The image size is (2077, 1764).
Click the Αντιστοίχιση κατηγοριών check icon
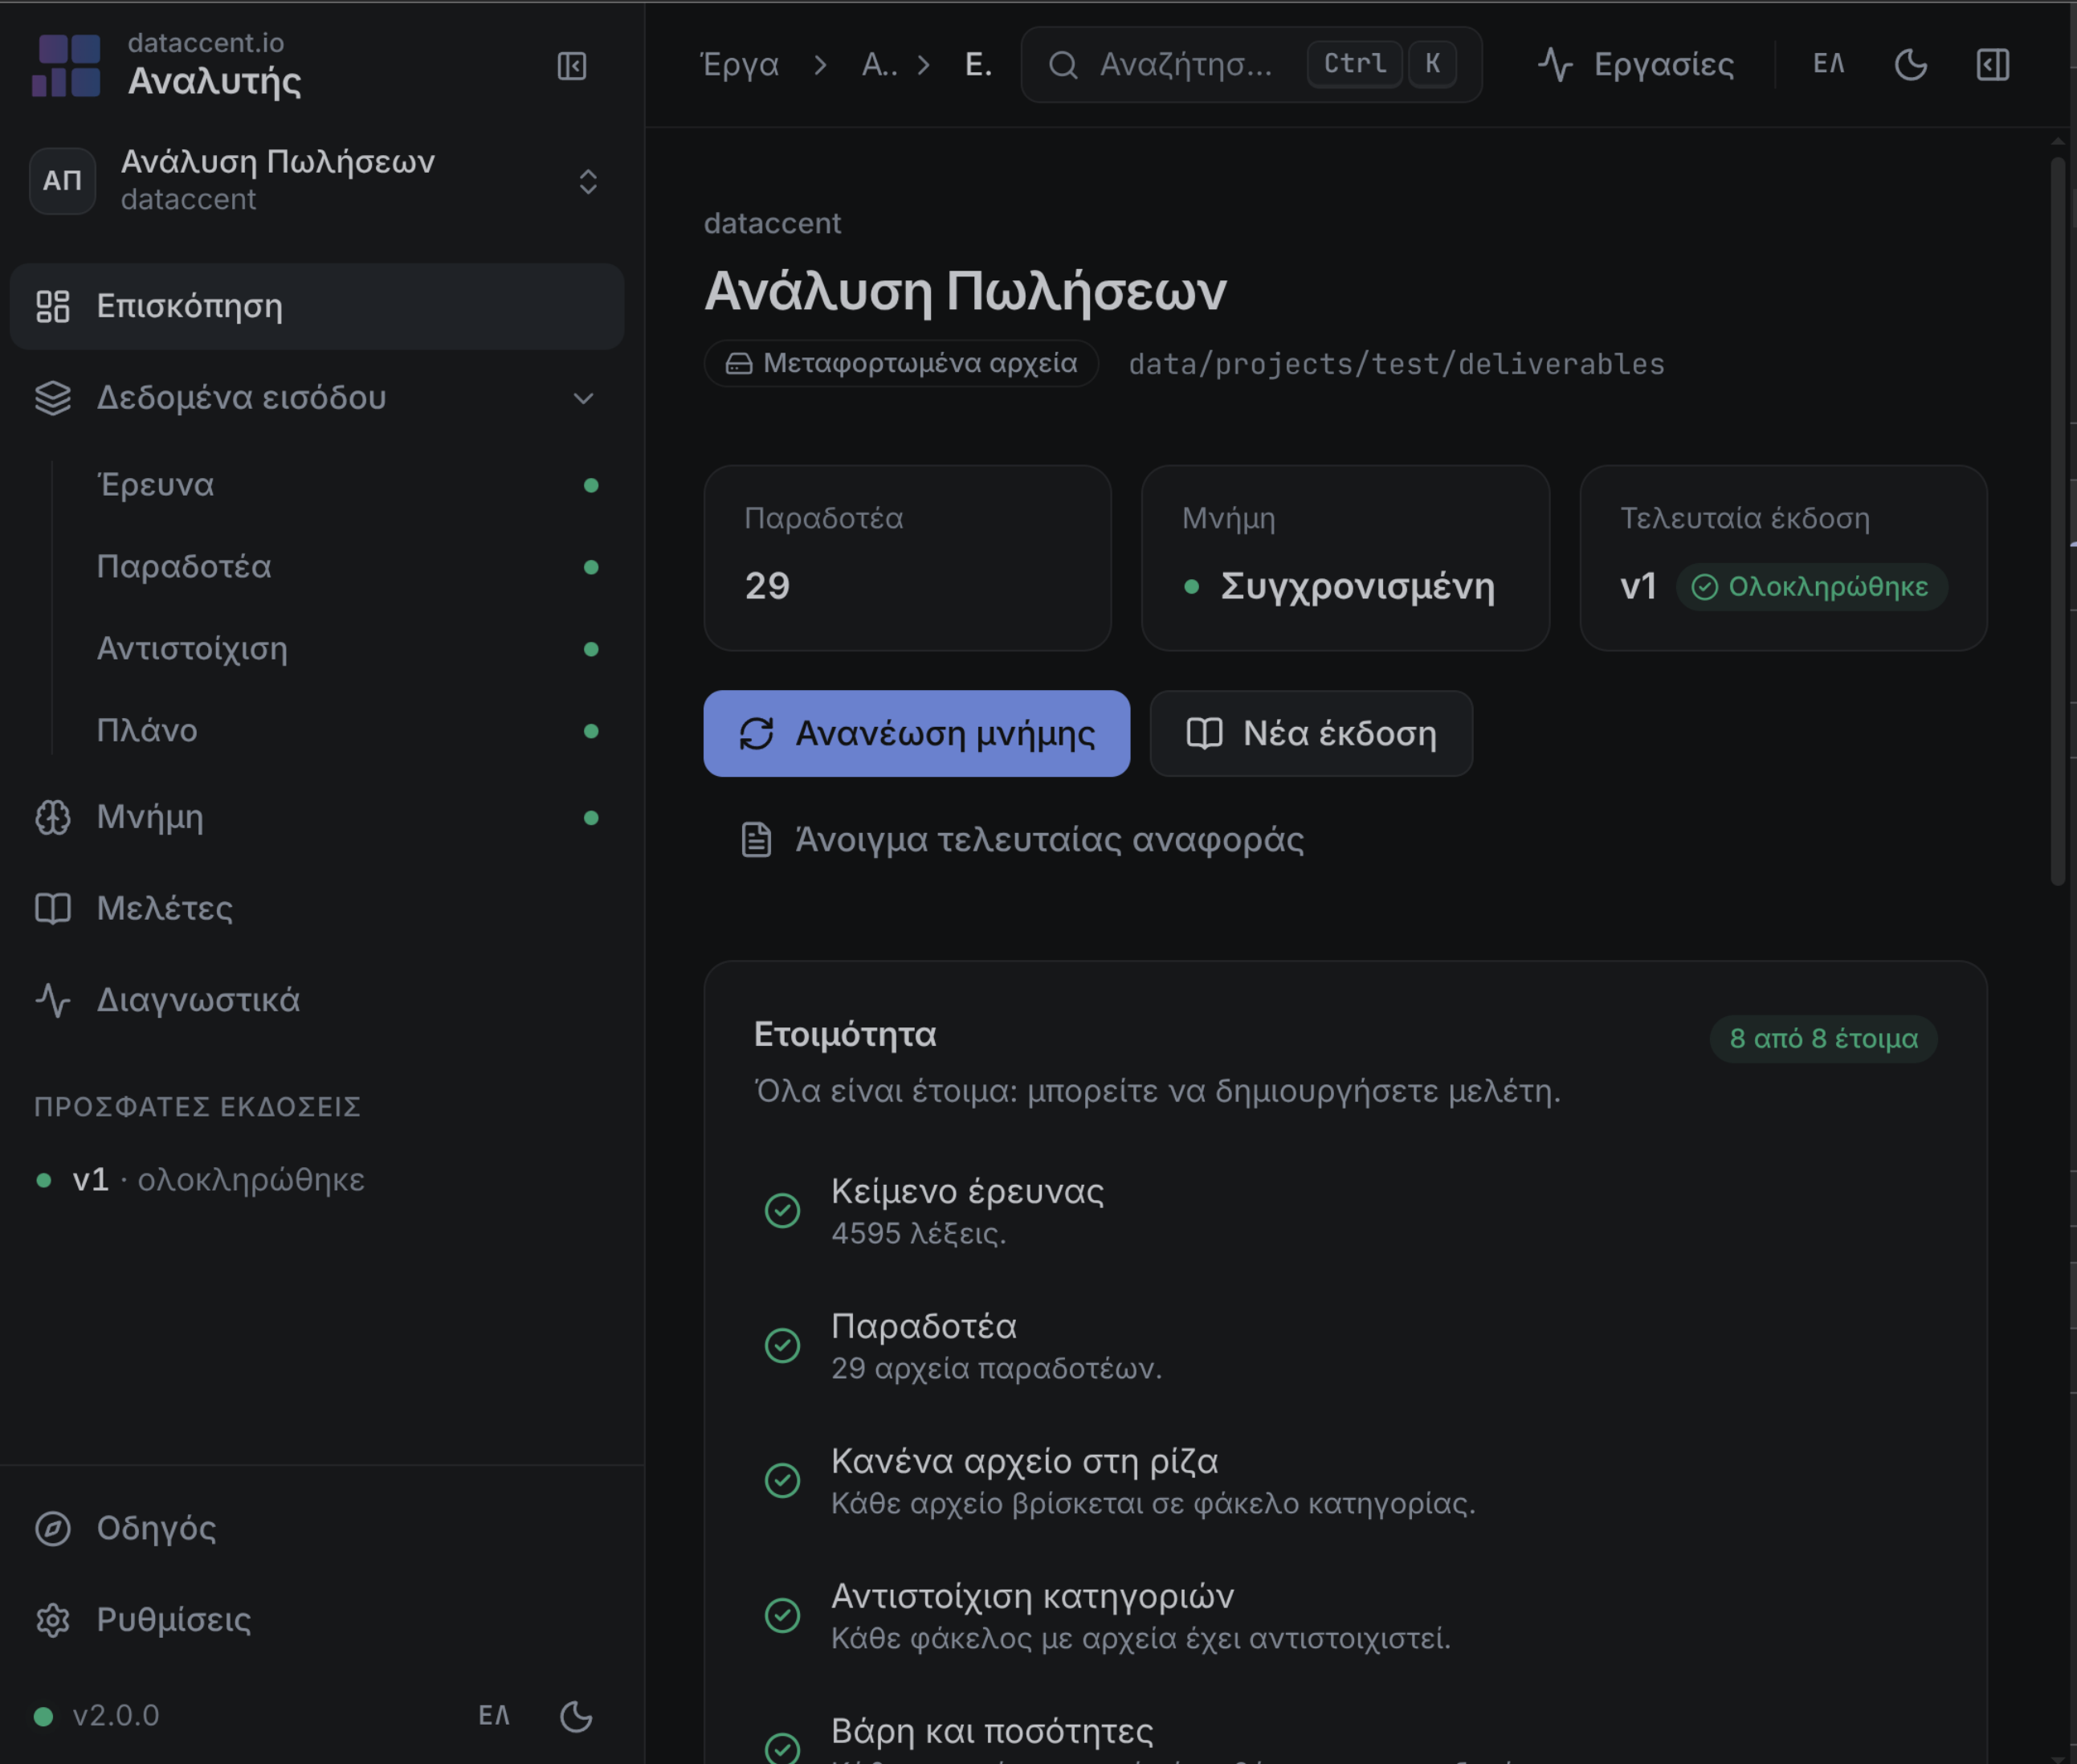782,1616
